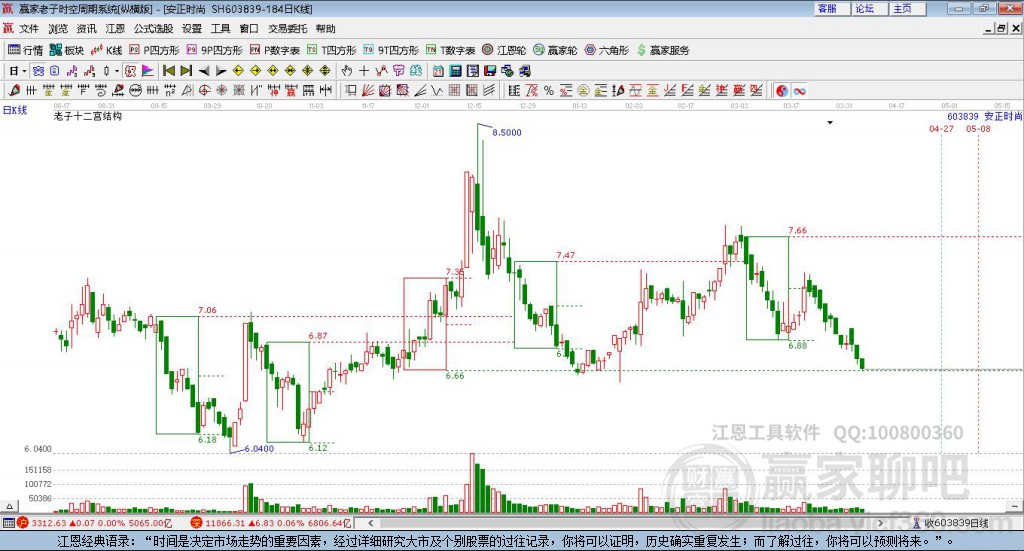Open the 浏览 menu
Screen dimensions: 1024x551
[x=57, y=29]
